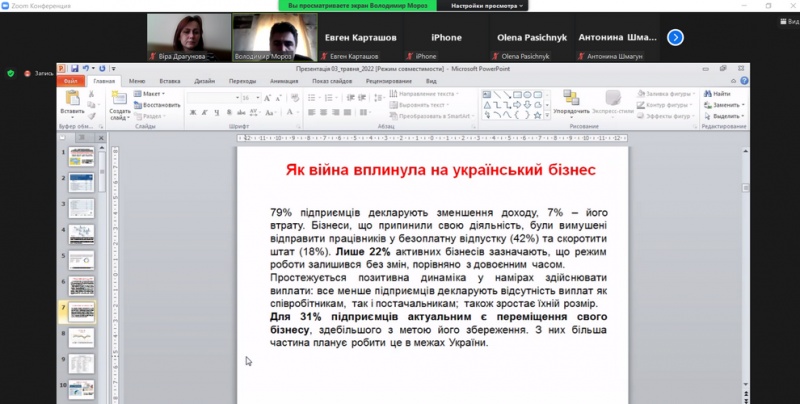Click the Paste (Вставить) clipboard icon
The height and width of the screenshot is (404, 800).
(x=72, y=98)
